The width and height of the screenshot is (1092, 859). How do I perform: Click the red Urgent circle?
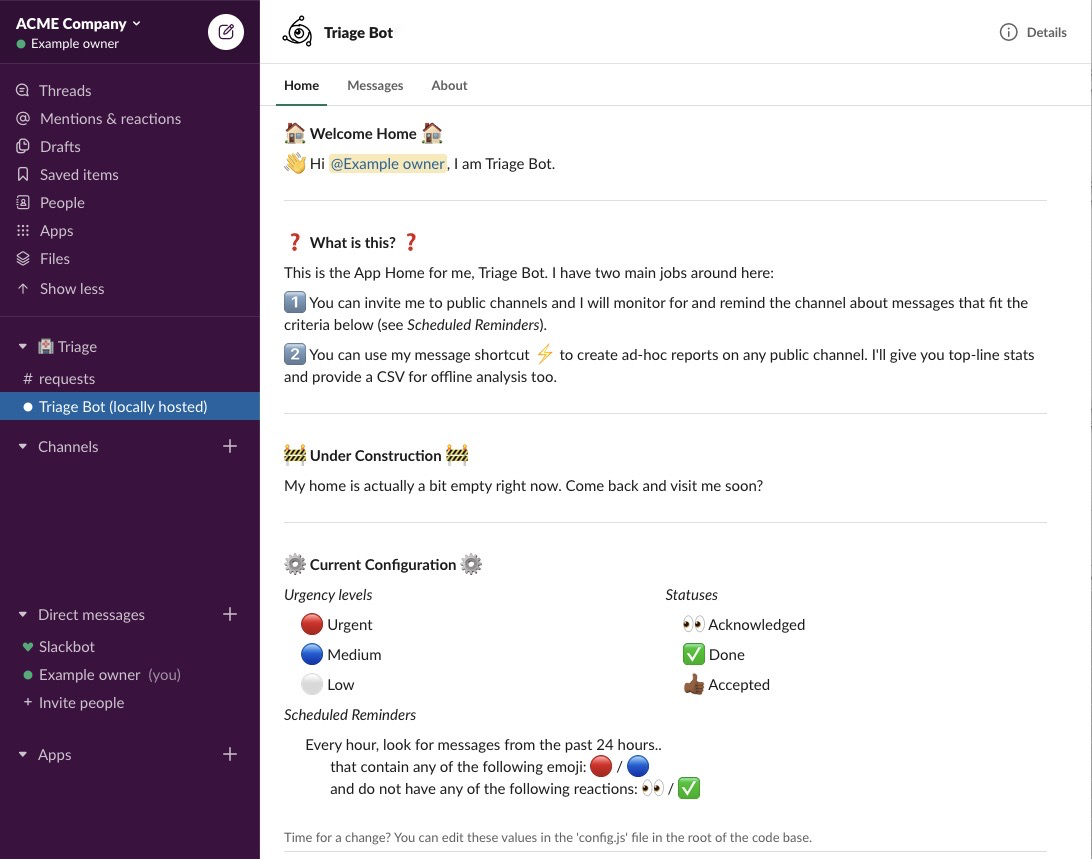[x=312, y=624]
